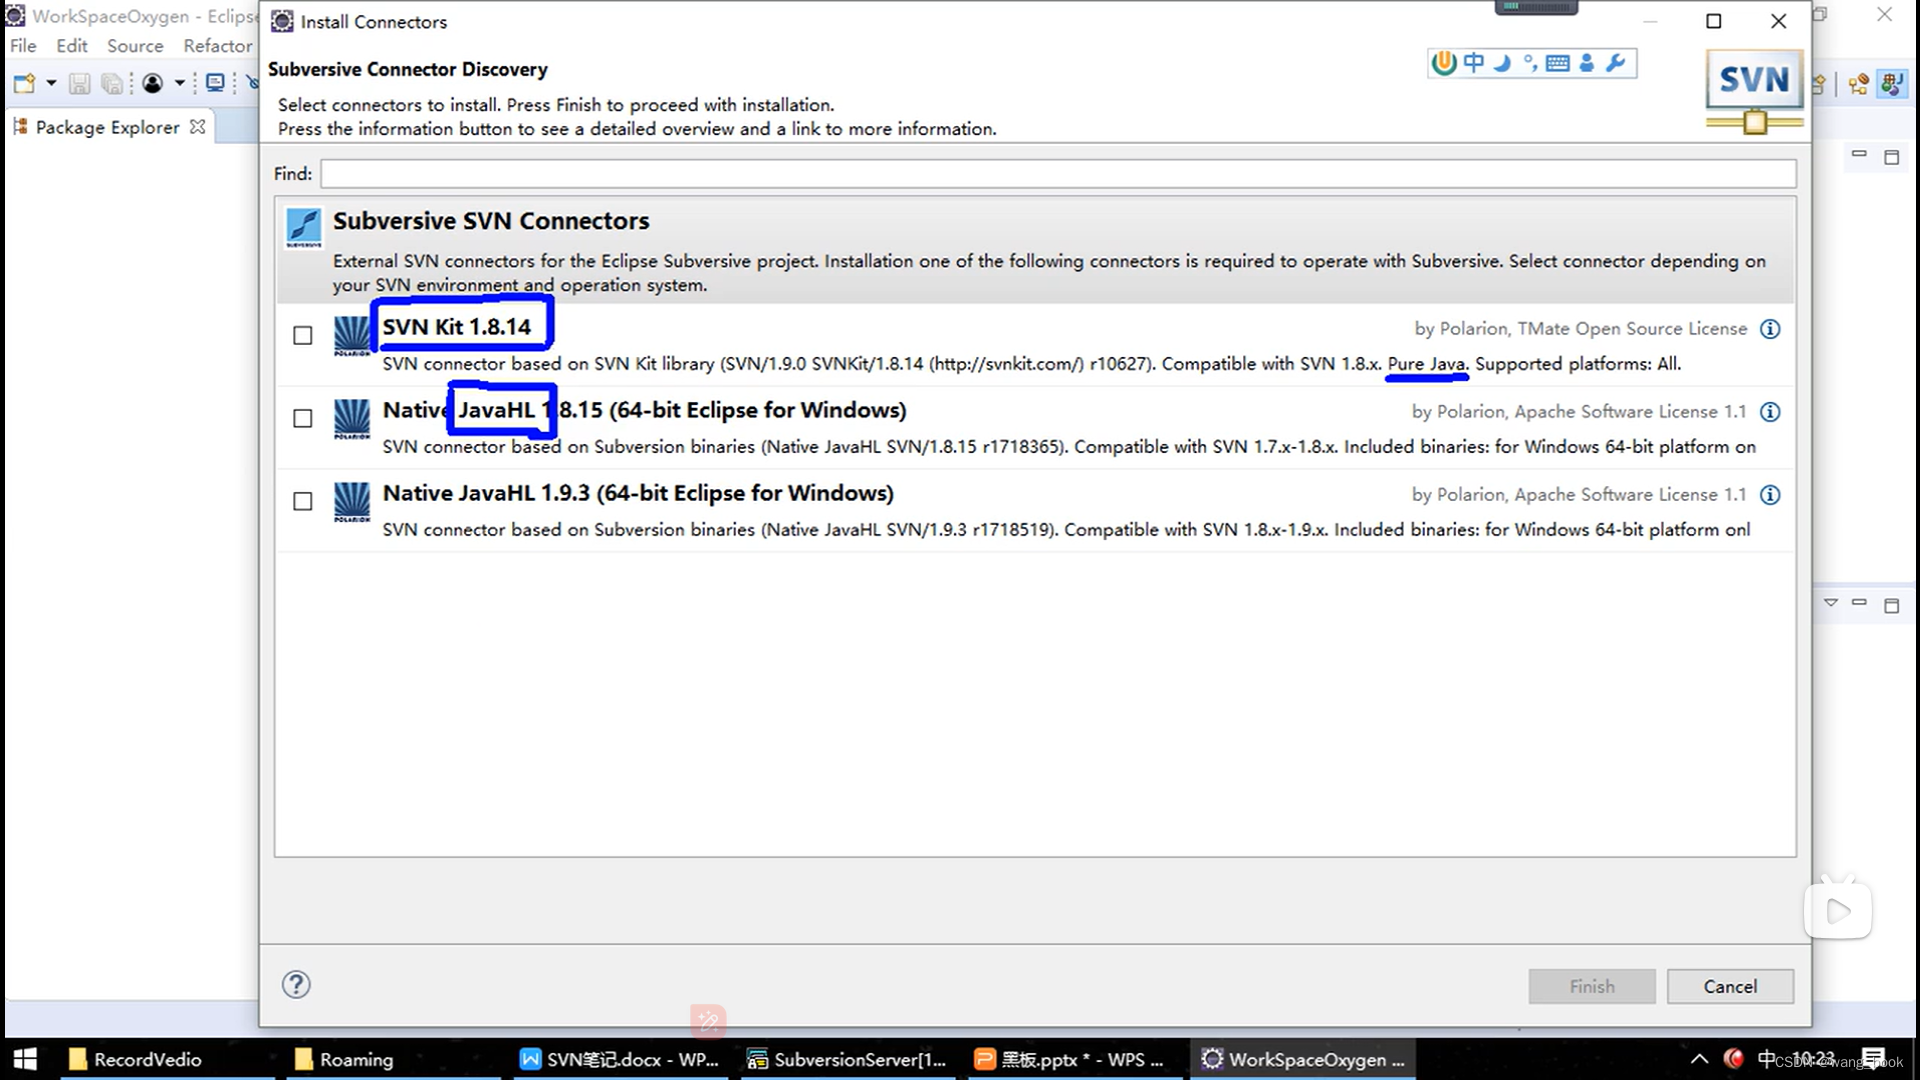
Task: Open the dialog help question-mark button
Action: [296, 985]
